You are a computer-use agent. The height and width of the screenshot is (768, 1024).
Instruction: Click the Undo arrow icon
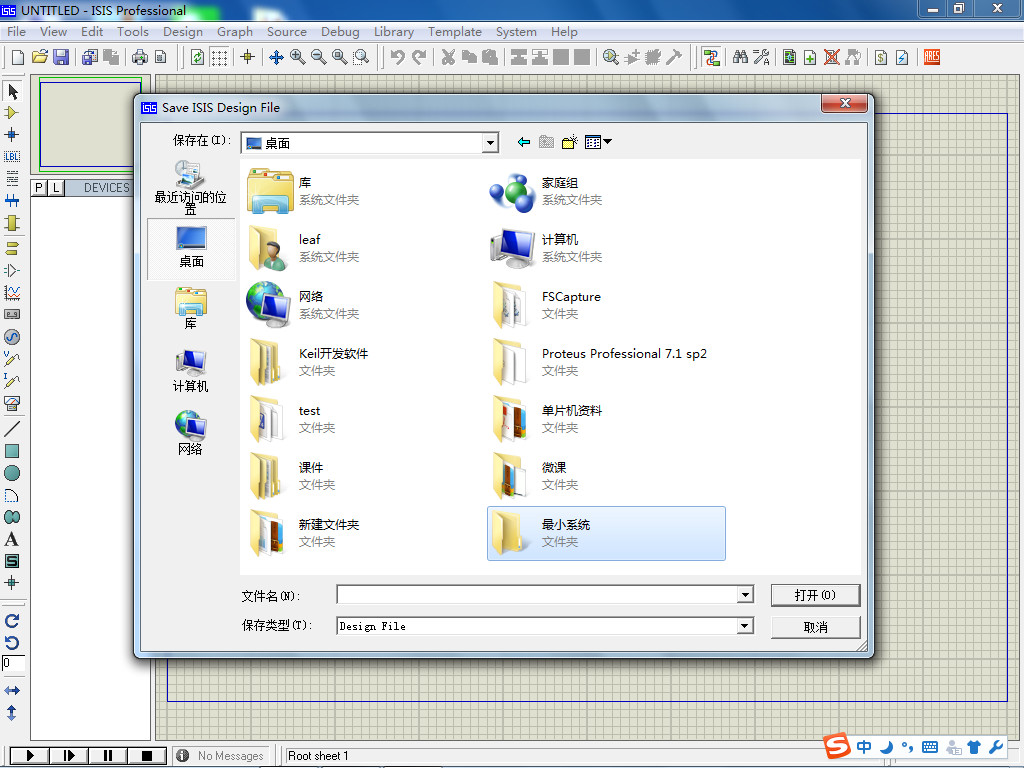pos(397,57)
